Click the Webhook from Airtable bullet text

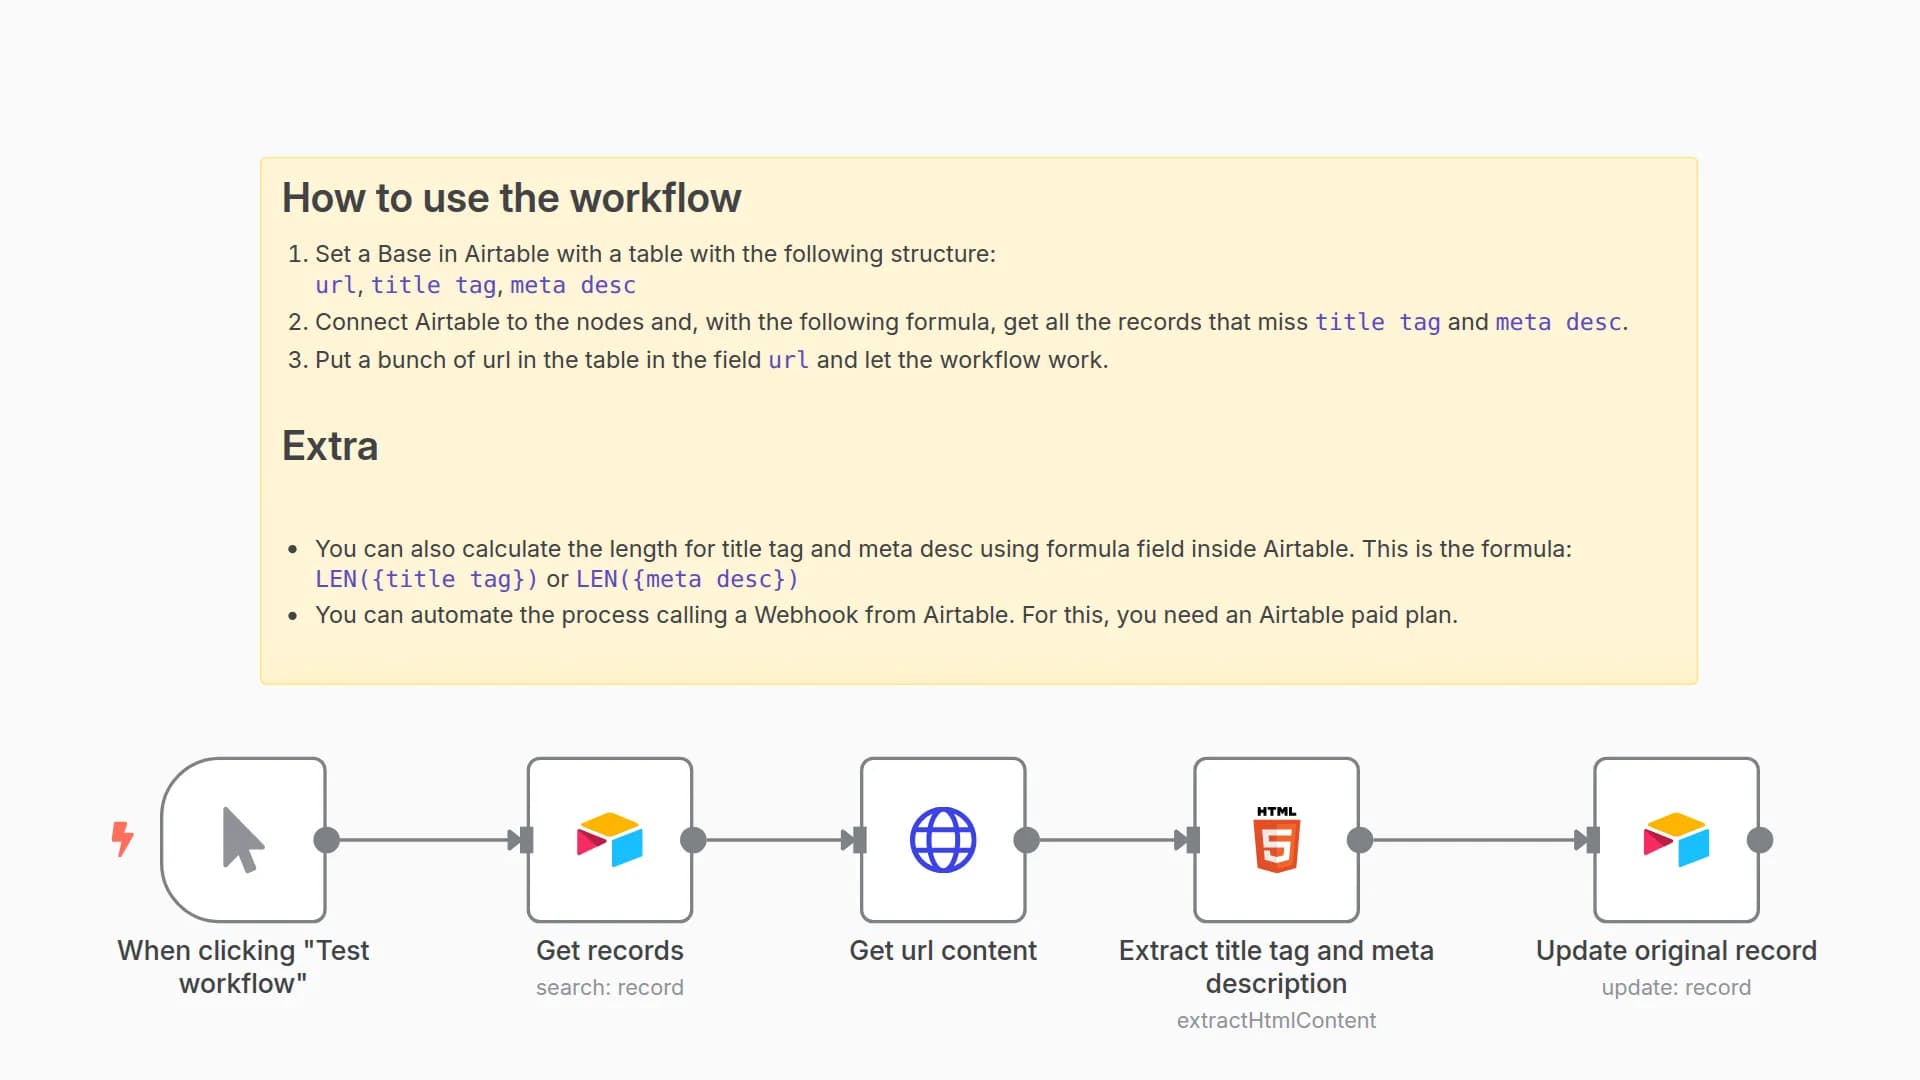click(886, 615)
